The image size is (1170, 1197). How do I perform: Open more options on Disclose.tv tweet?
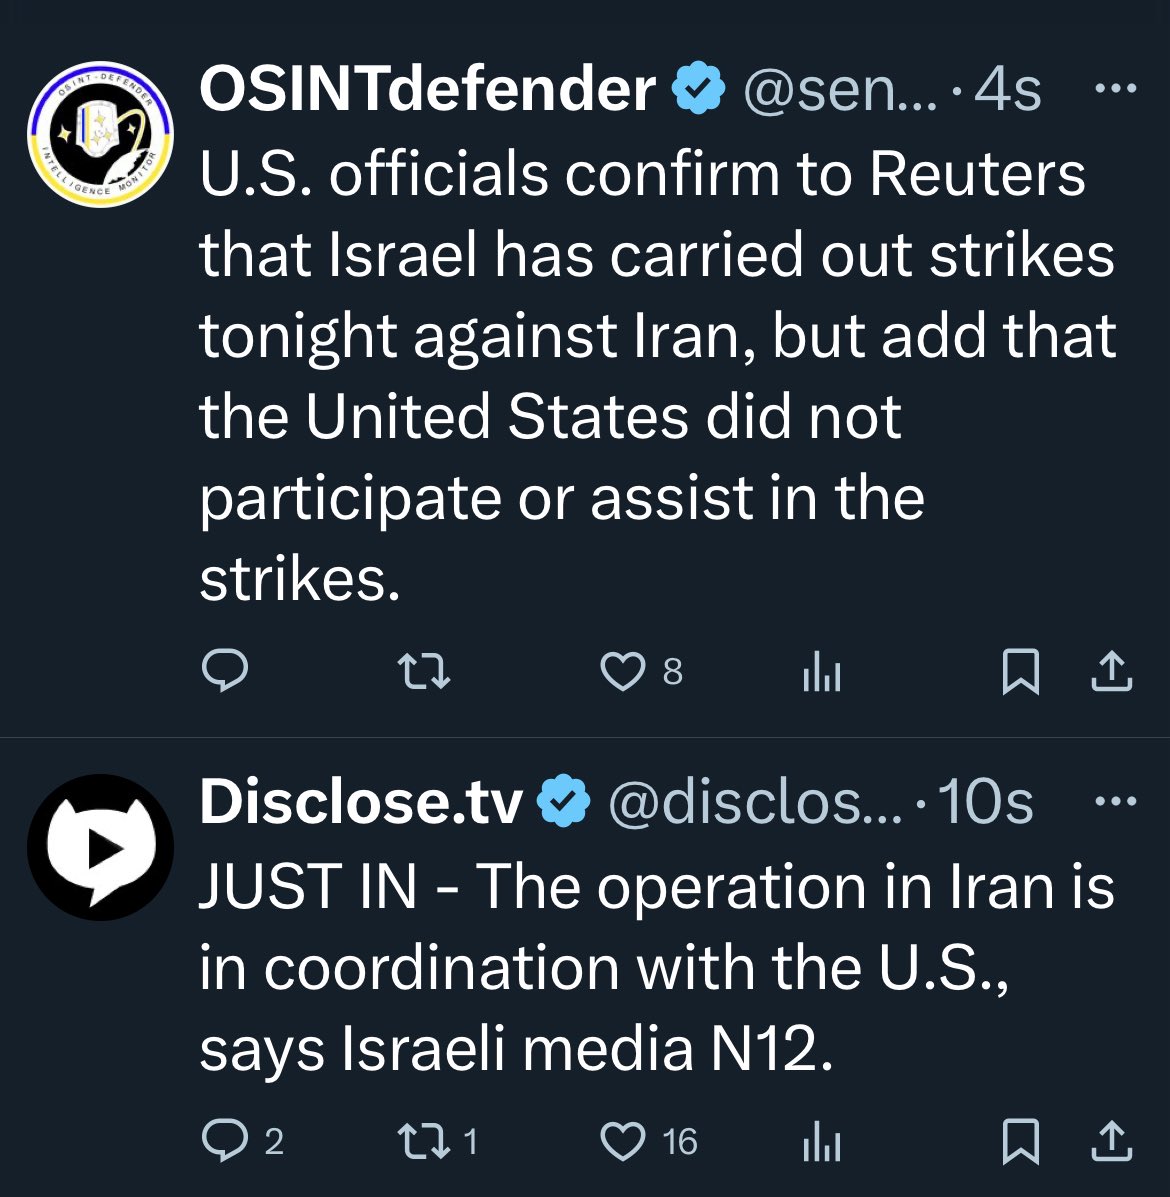tap(1115, 801)
